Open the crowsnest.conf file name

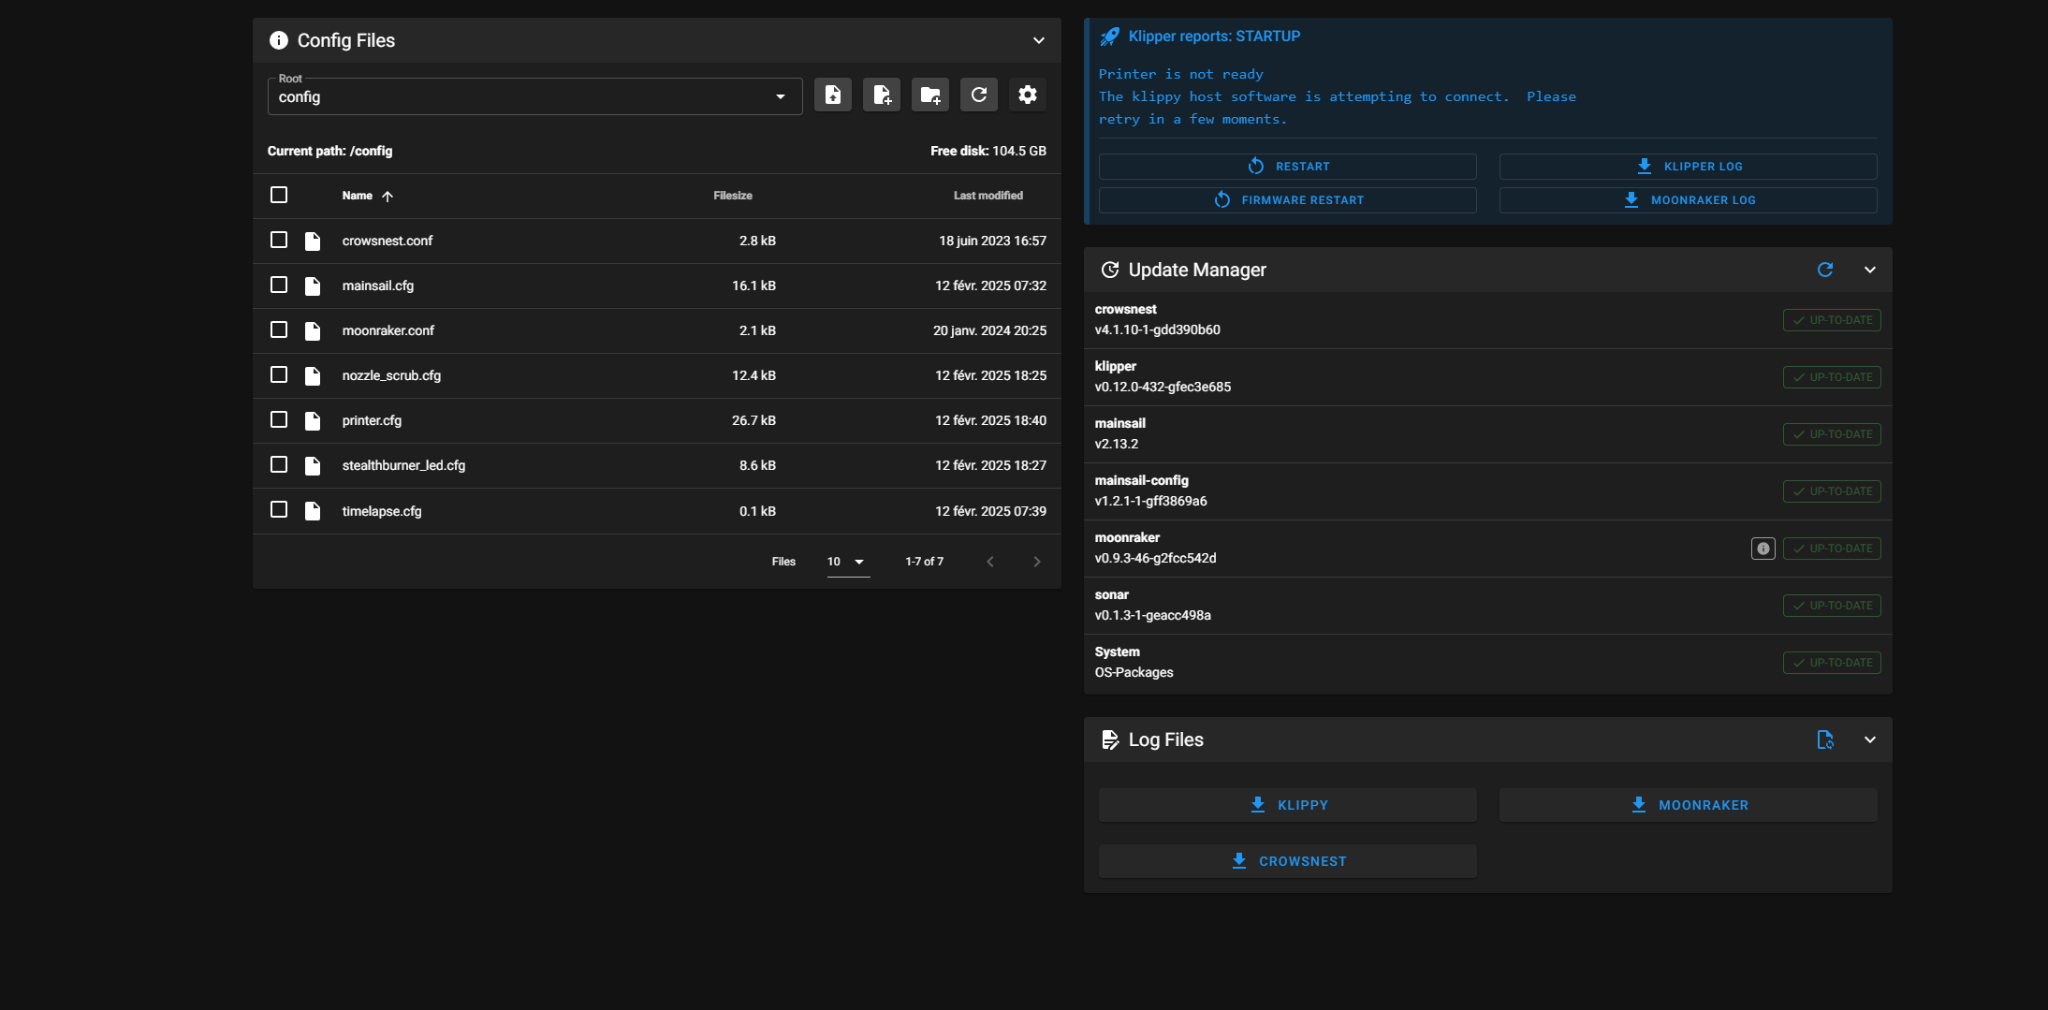pyautogui.click(x=387, y=241)
